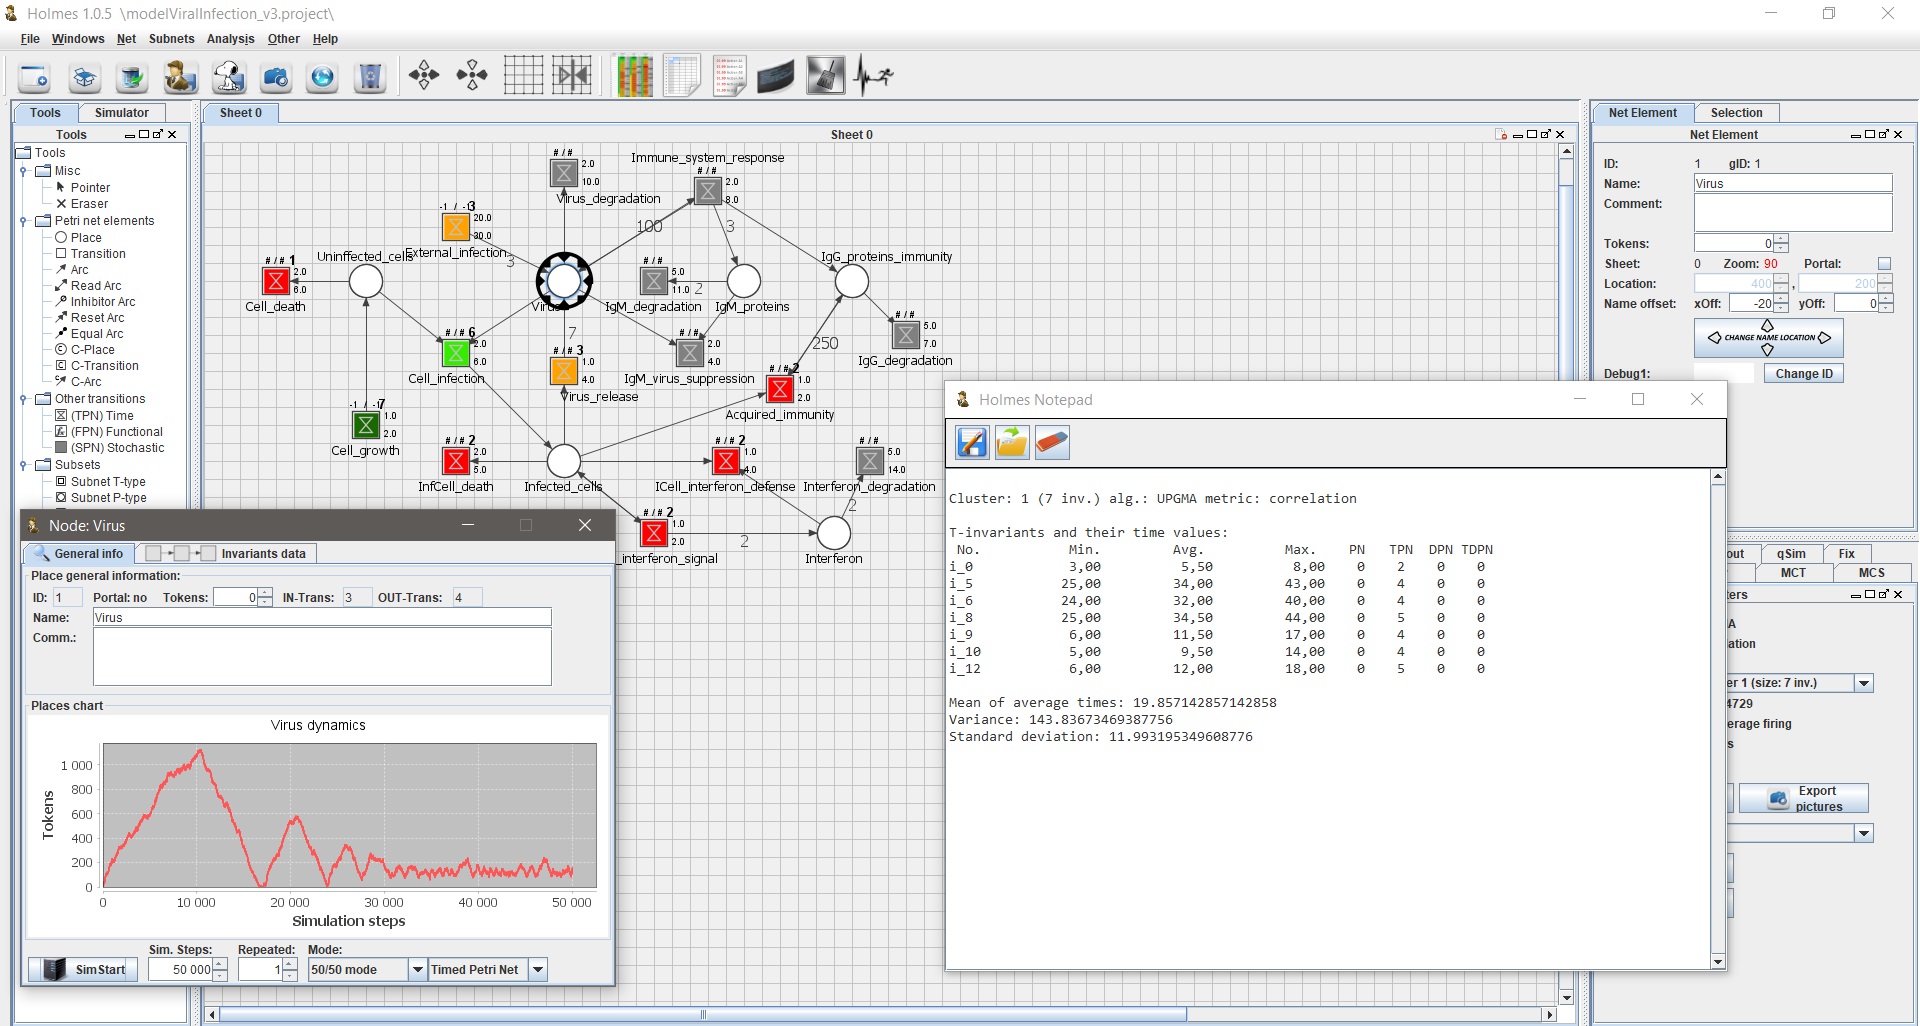The image size is (1920, 1026).
Task: Switch to the Simulator tab
Action: (122, 113)
